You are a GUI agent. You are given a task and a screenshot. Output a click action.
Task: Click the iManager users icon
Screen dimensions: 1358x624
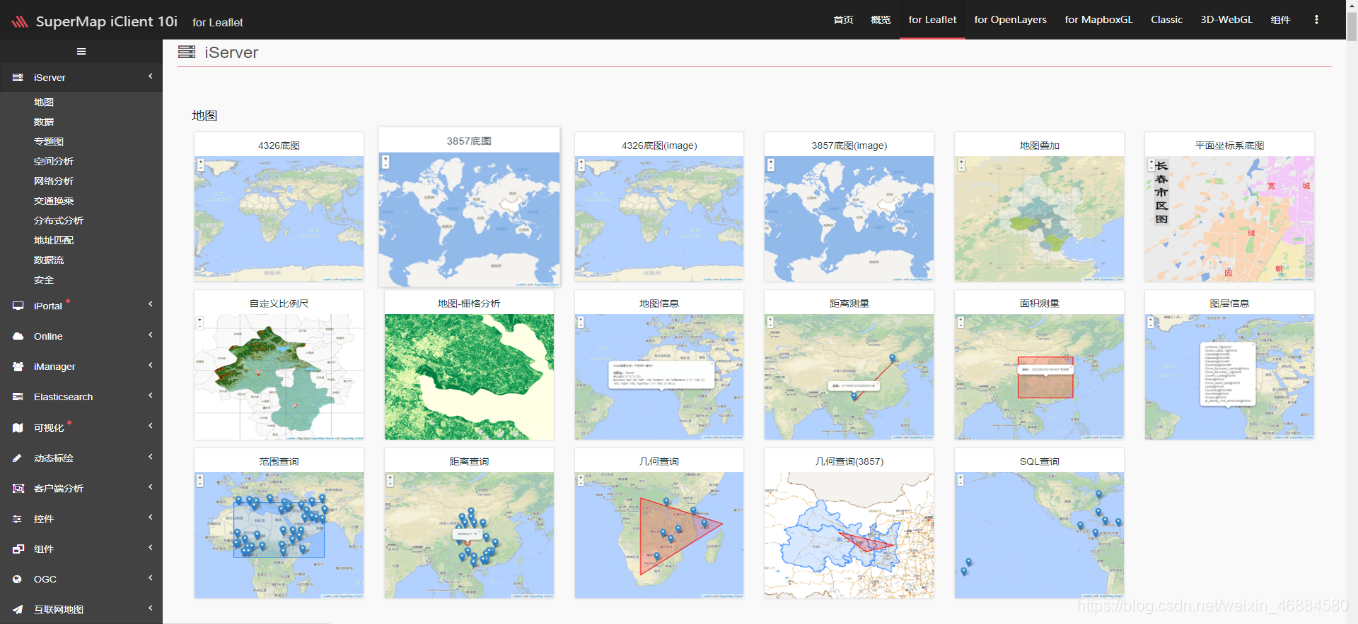click(x=18, y=367)
